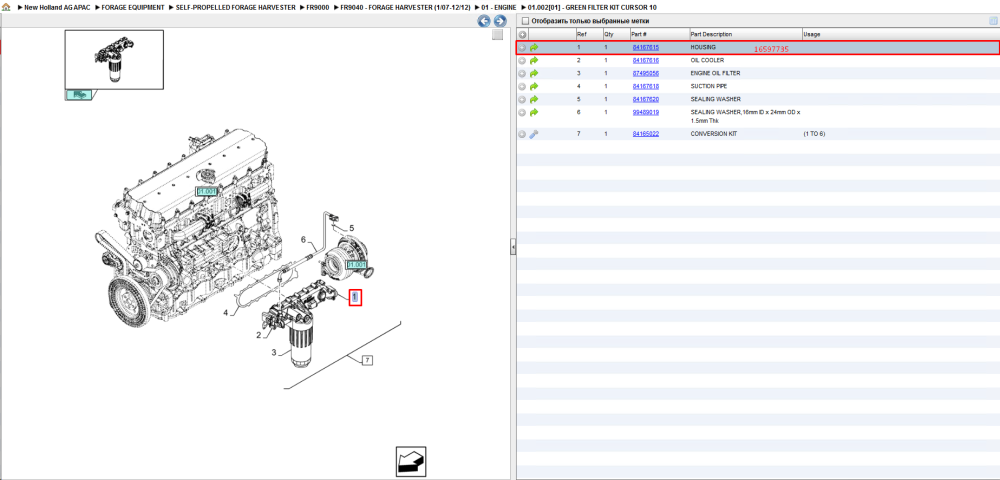Viewport: 1000px width, 480px height.
Task: Select callout 1 in the diagram
Action: pyautogui.click(x=355, y=297)
